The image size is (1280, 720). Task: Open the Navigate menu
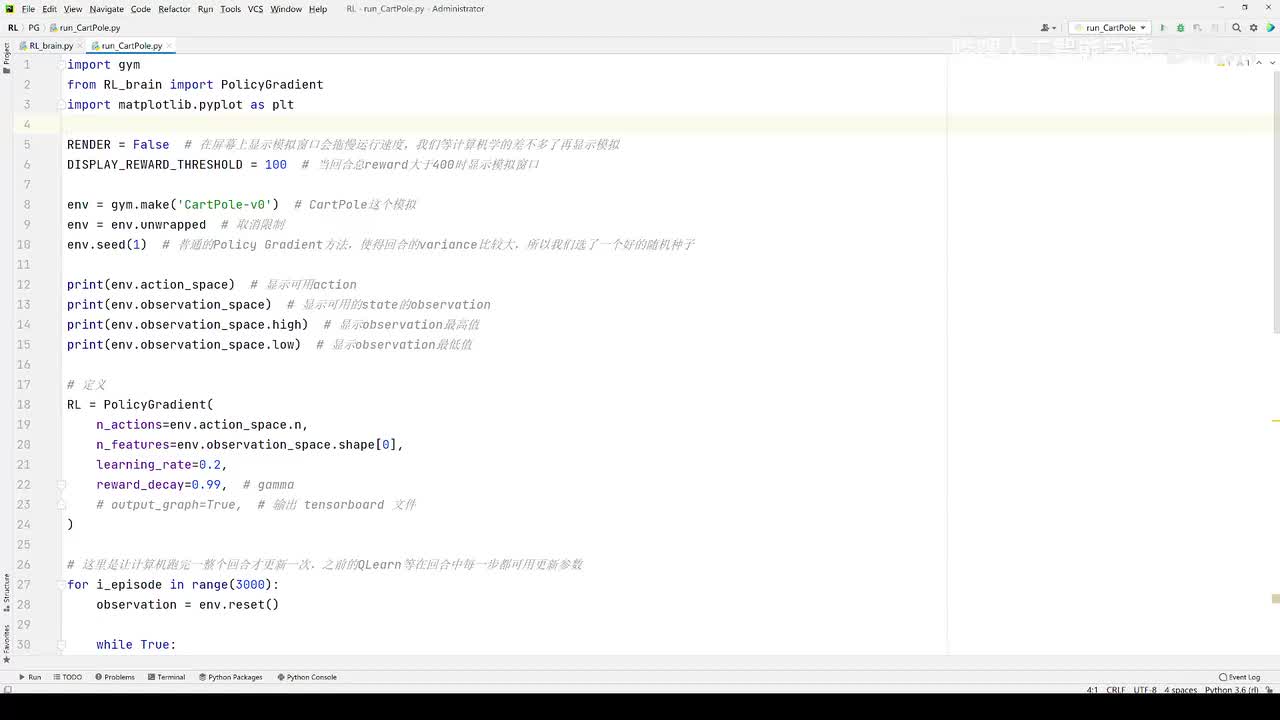tap(107, 9)
